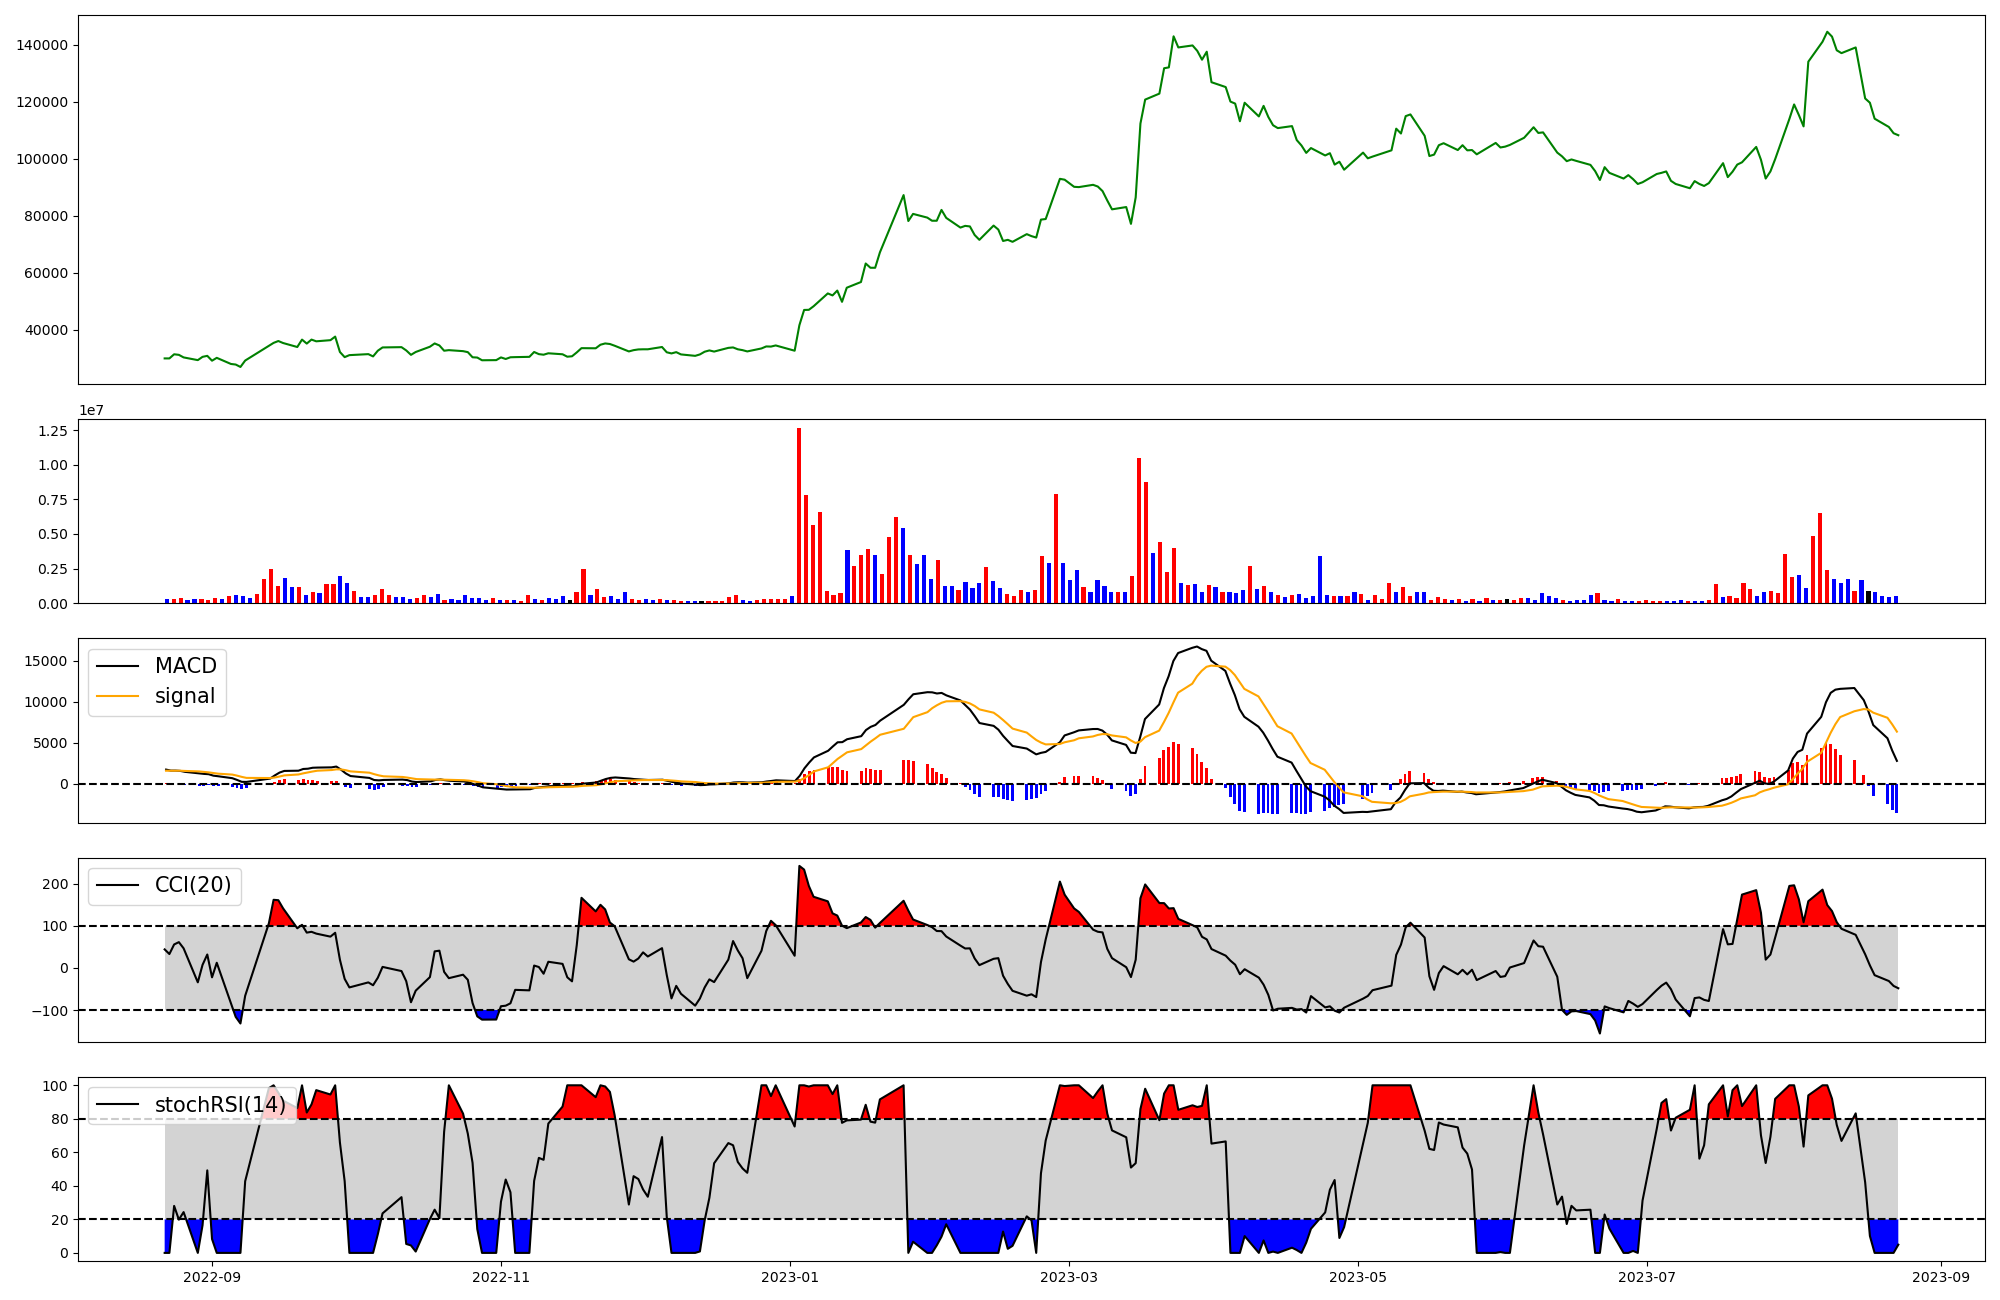The height and width of the screenshot is (1300, 2000).
Task: Click the 10000 MACD axis tick label
Action: coord(47,702)
